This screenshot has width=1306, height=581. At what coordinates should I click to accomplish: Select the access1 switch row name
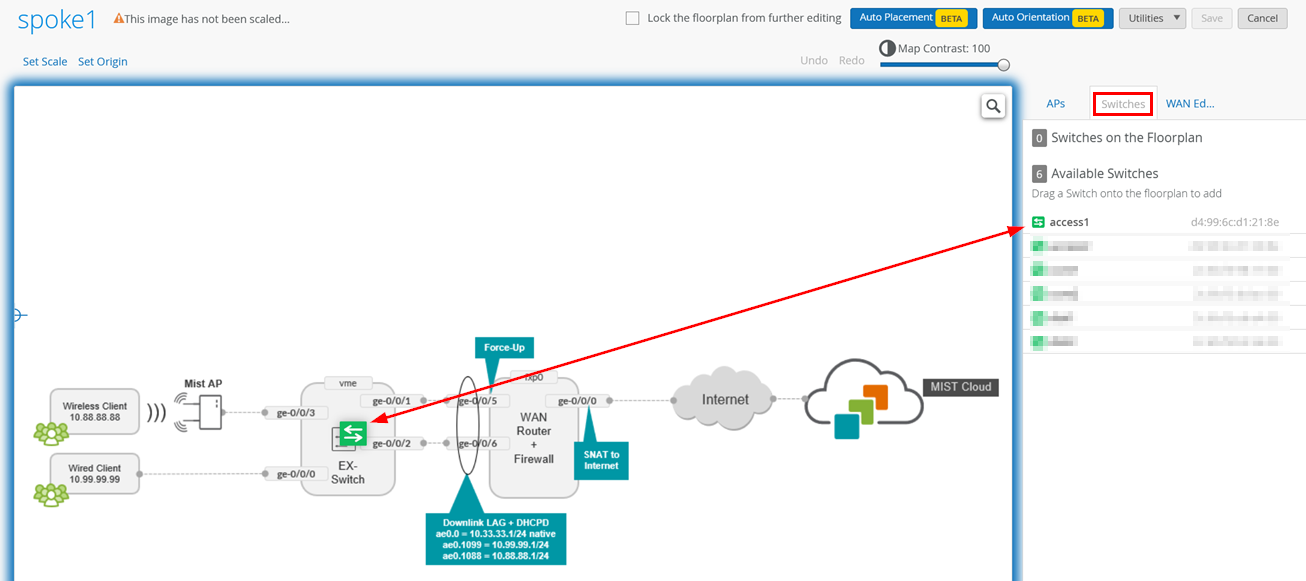tap(1069, 222)
